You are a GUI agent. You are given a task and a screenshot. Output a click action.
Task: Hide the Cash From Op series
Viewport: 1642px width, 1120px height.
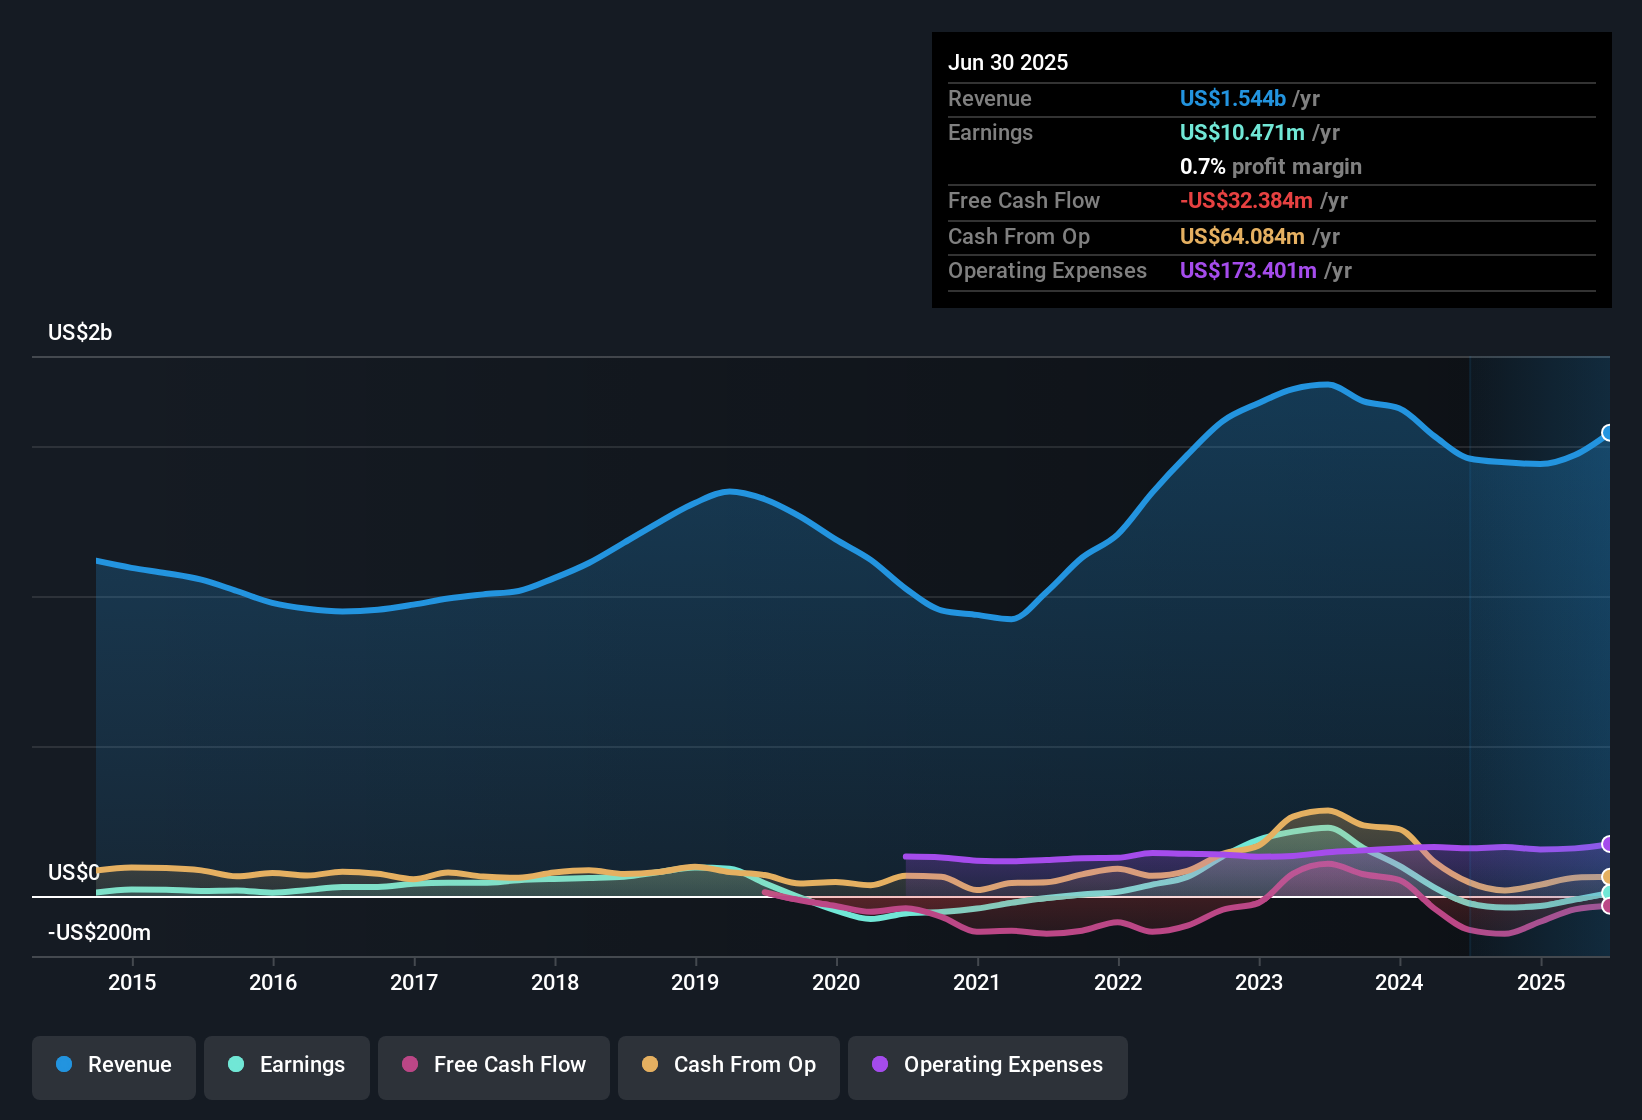(729, 1067)
